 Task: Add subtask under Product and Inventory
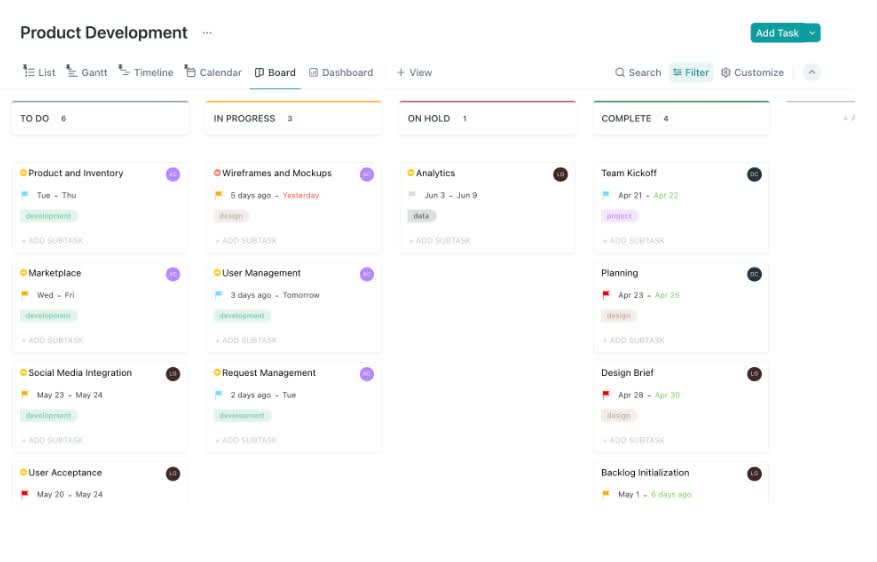(x=52, y=240)
